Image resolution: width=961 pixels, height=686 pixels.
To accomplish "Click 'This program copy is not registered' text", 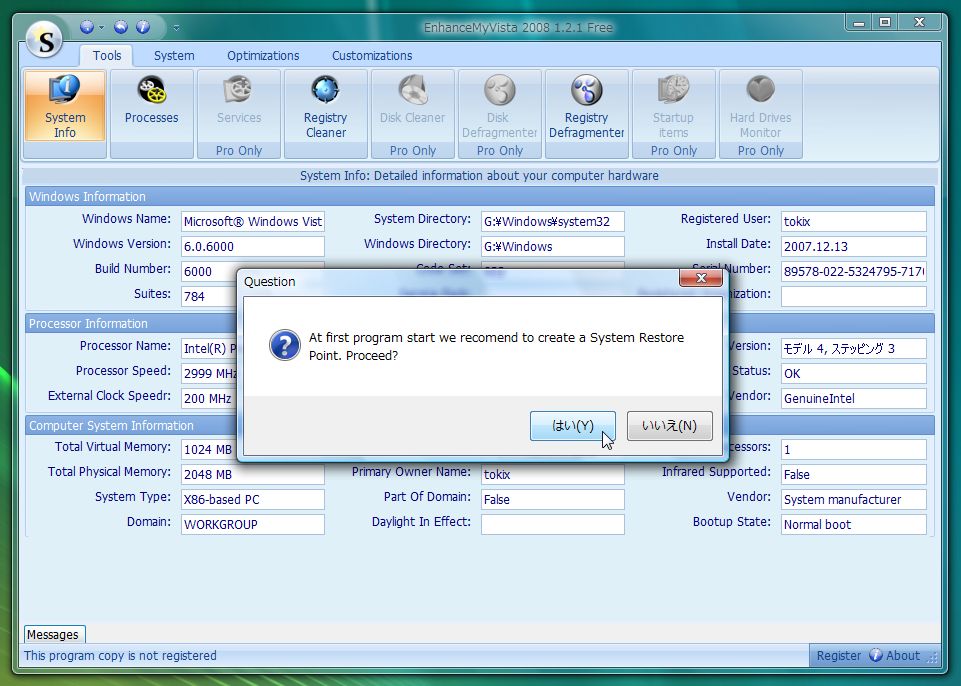I will [120, 655].
